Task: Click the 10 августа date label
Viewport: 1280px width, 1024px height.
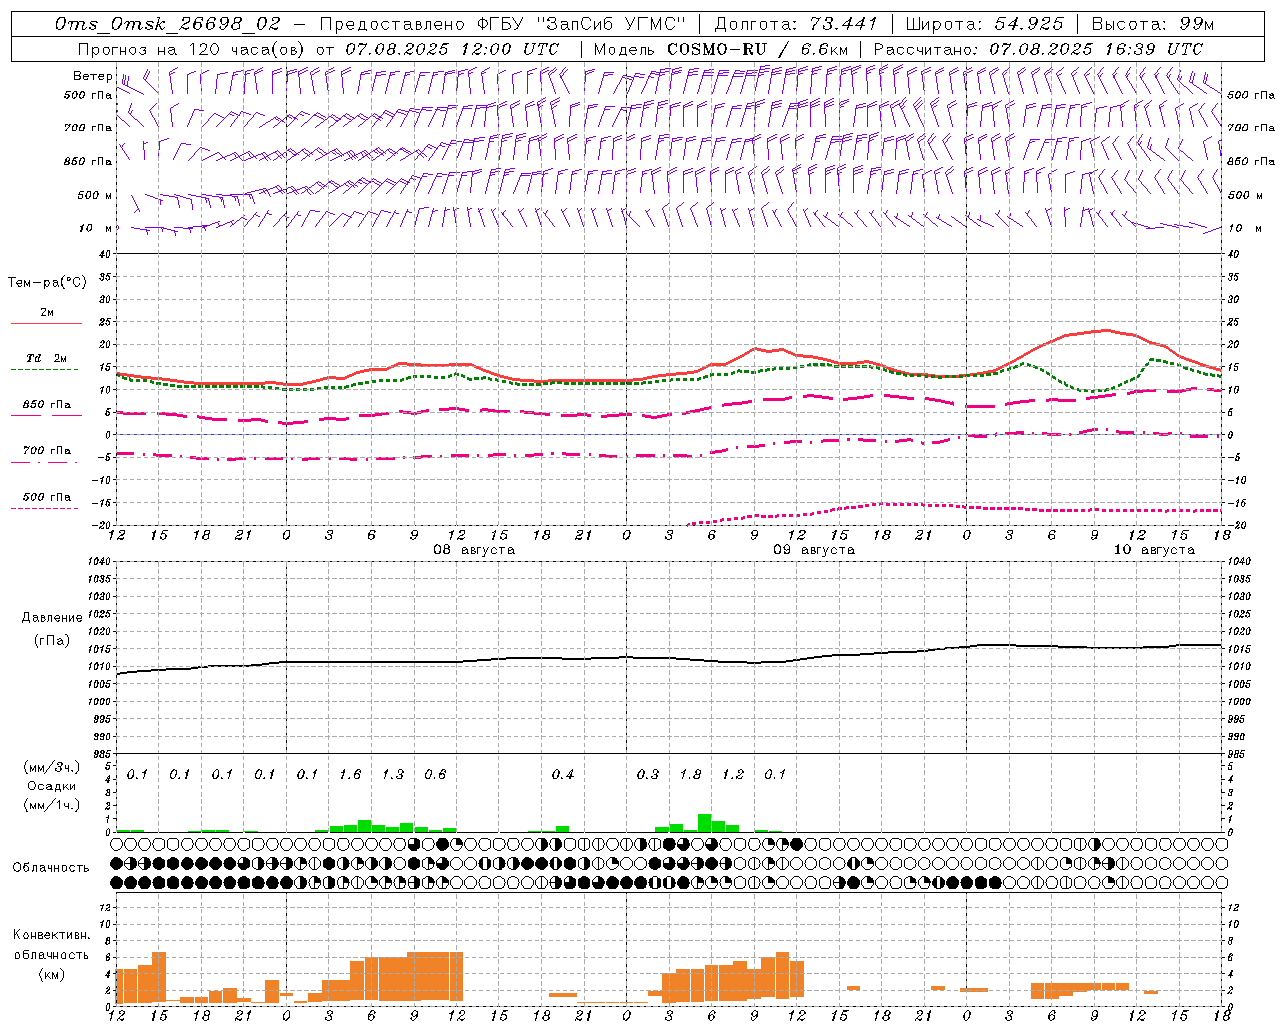Action: point(1154,550)
